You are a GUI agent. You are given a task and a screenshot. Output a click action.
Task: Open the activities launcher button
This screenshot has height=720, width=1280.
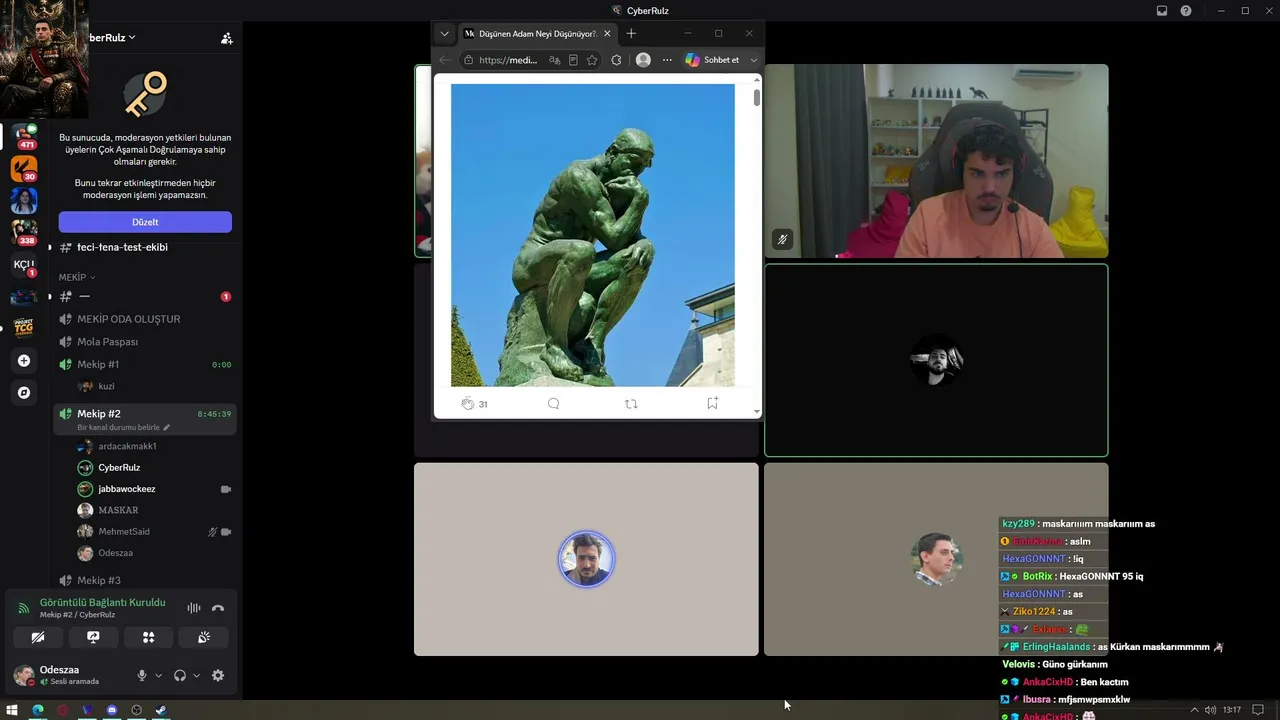148,637
